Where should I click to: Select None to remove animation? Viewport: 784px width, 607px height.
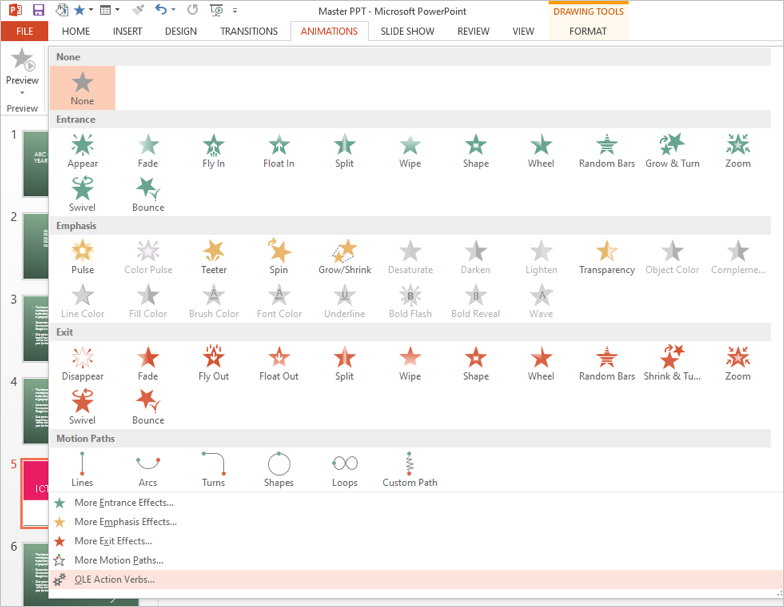83,88
